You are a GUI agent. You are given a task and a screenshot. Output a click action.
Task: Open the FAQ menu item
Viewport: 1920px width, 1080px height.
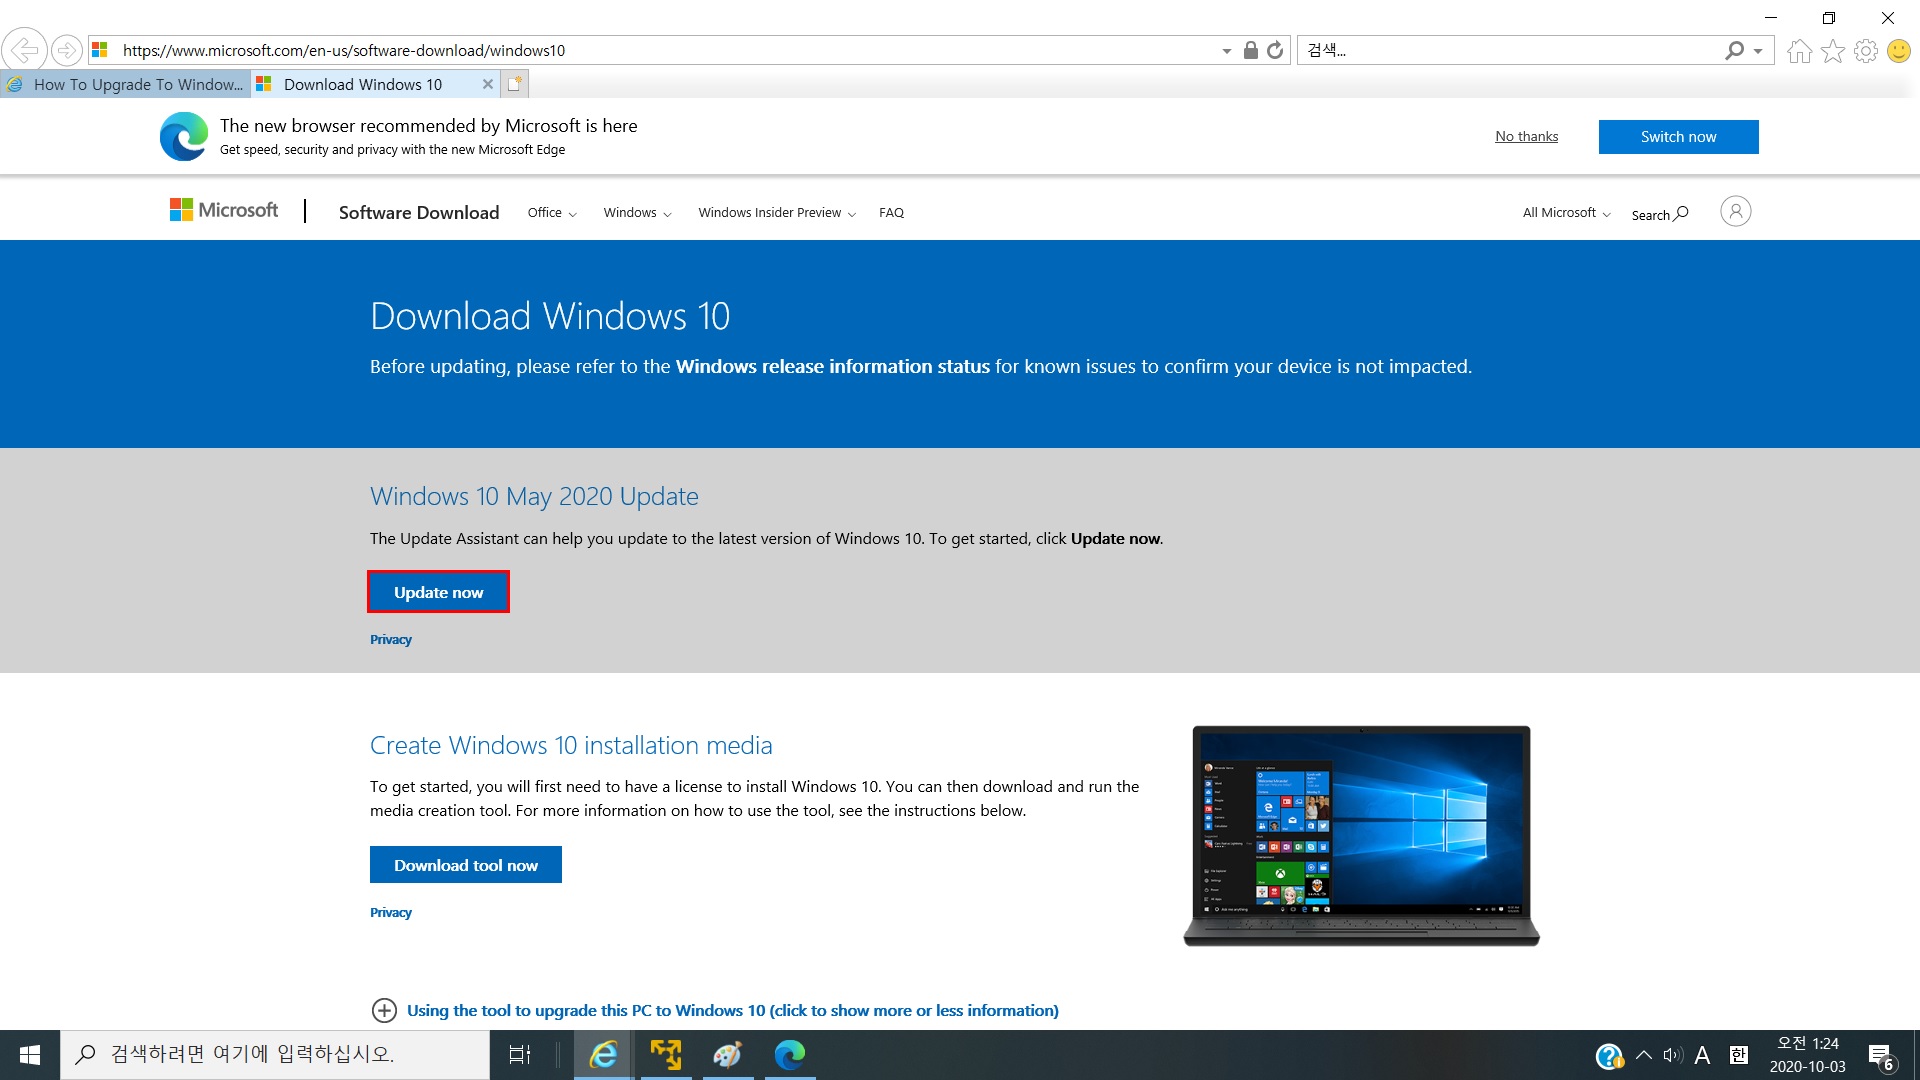point(891,213)
